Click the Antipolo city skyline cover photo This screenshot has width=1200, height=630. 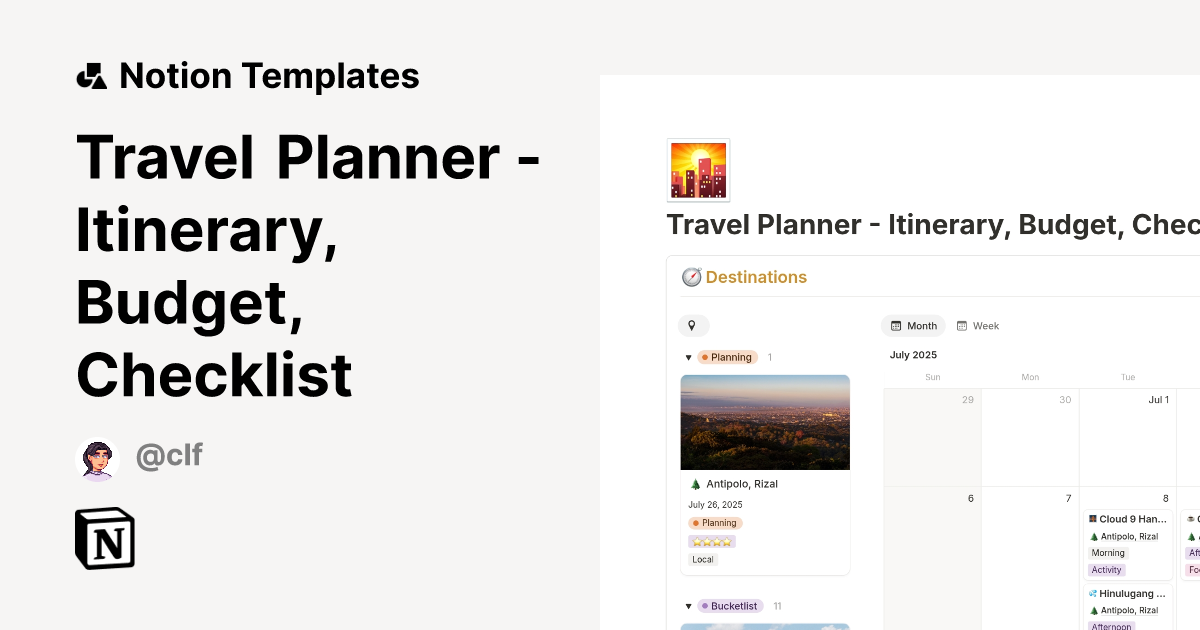(x=765, y=422)
